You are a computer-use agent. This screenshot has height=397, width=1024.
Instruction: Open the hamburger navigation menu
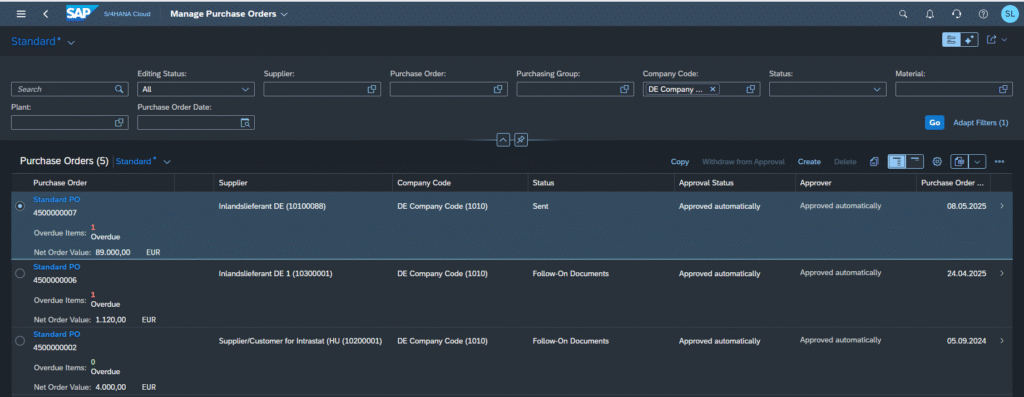(22, 14)
